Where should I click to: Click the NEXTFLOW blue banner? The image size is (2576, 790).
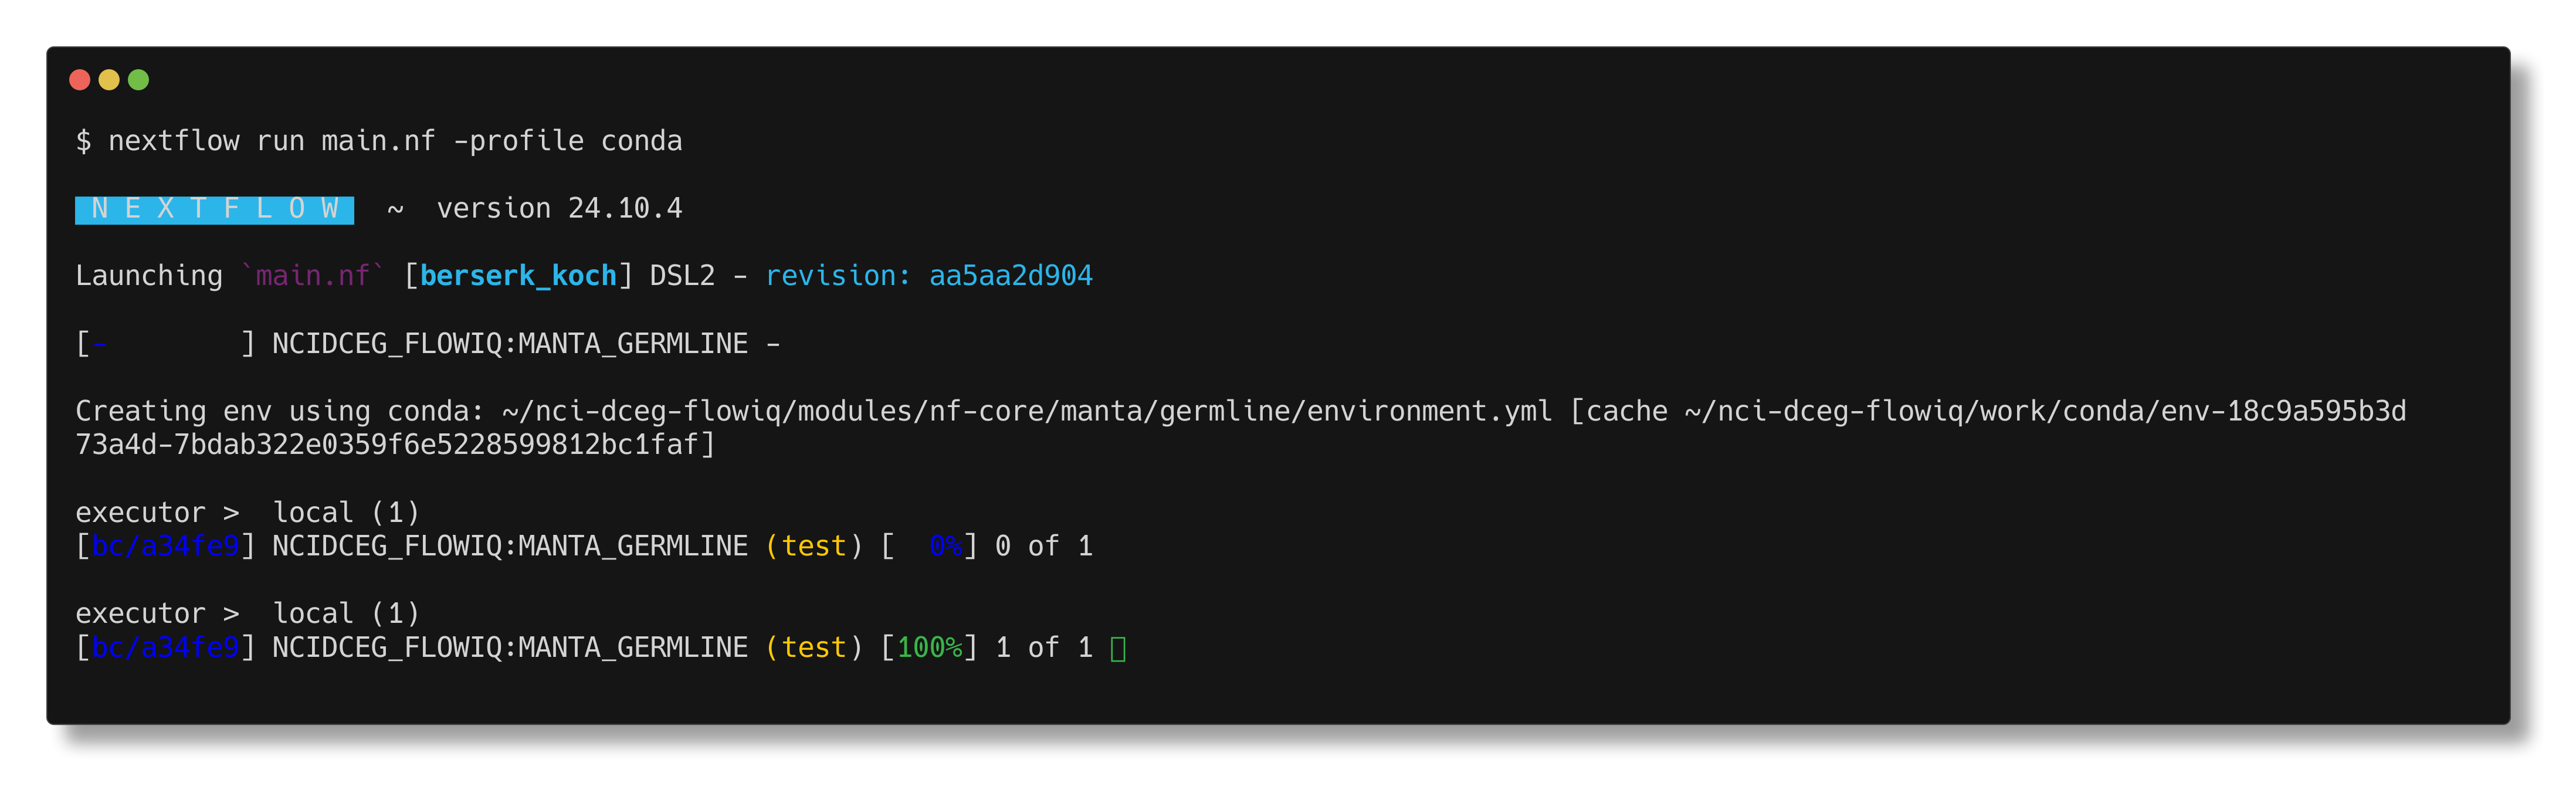coord(214,209)
